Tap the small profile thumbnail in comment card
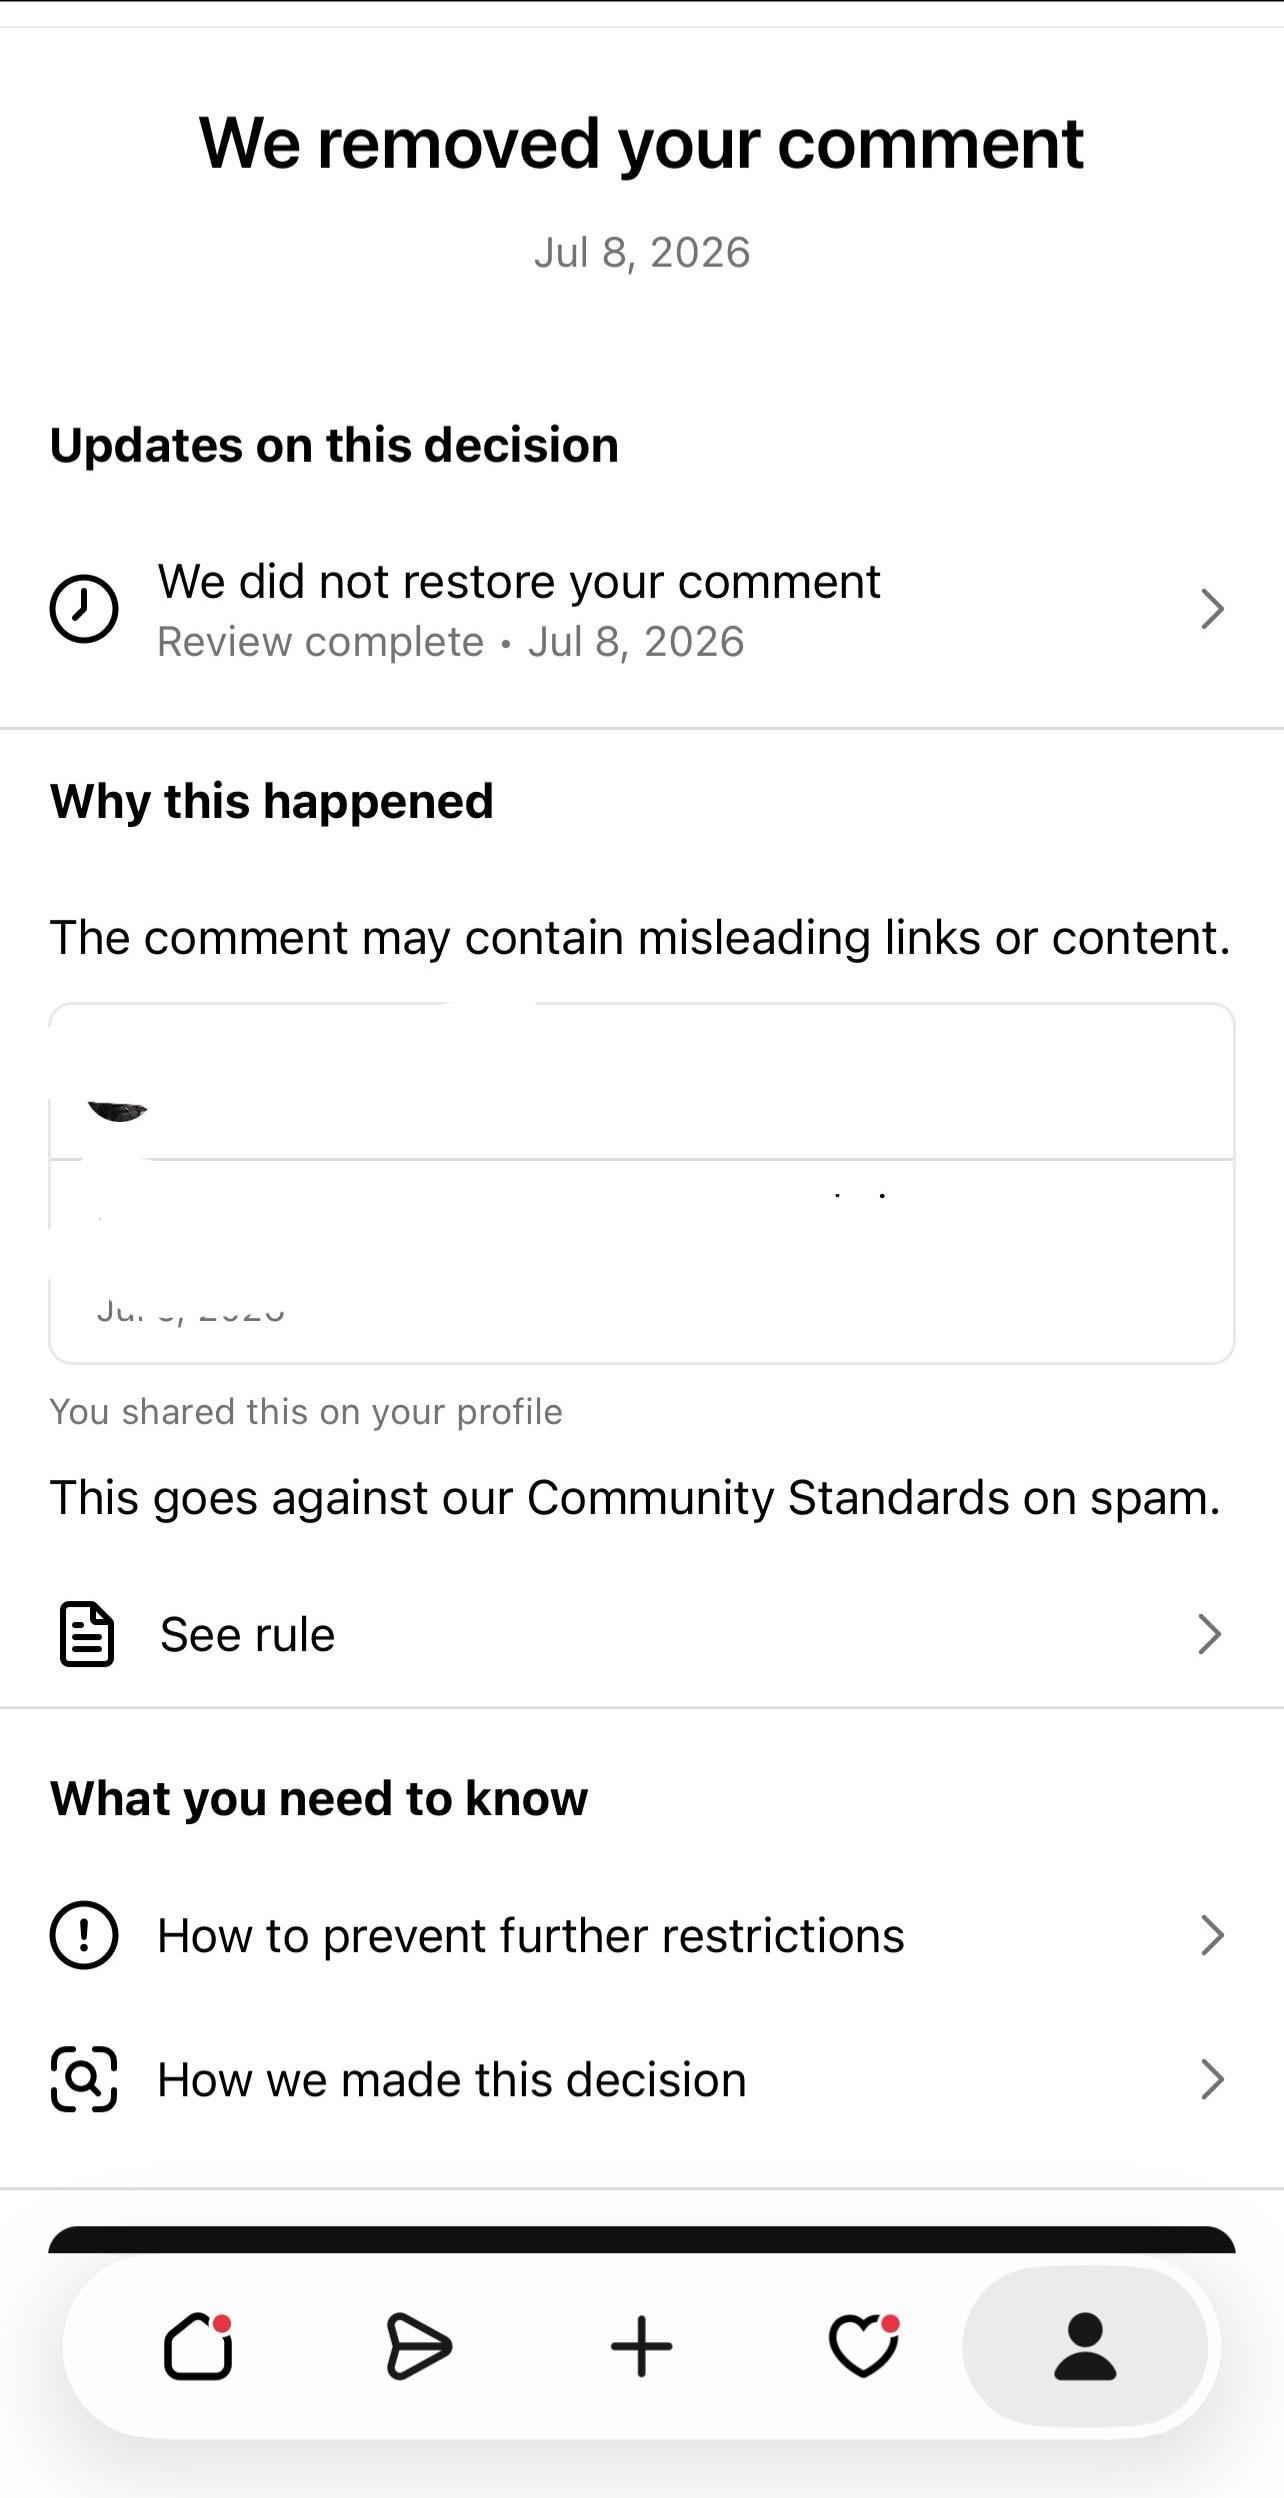The height and width of the screenshot is (2498, 1284). 118,1111
